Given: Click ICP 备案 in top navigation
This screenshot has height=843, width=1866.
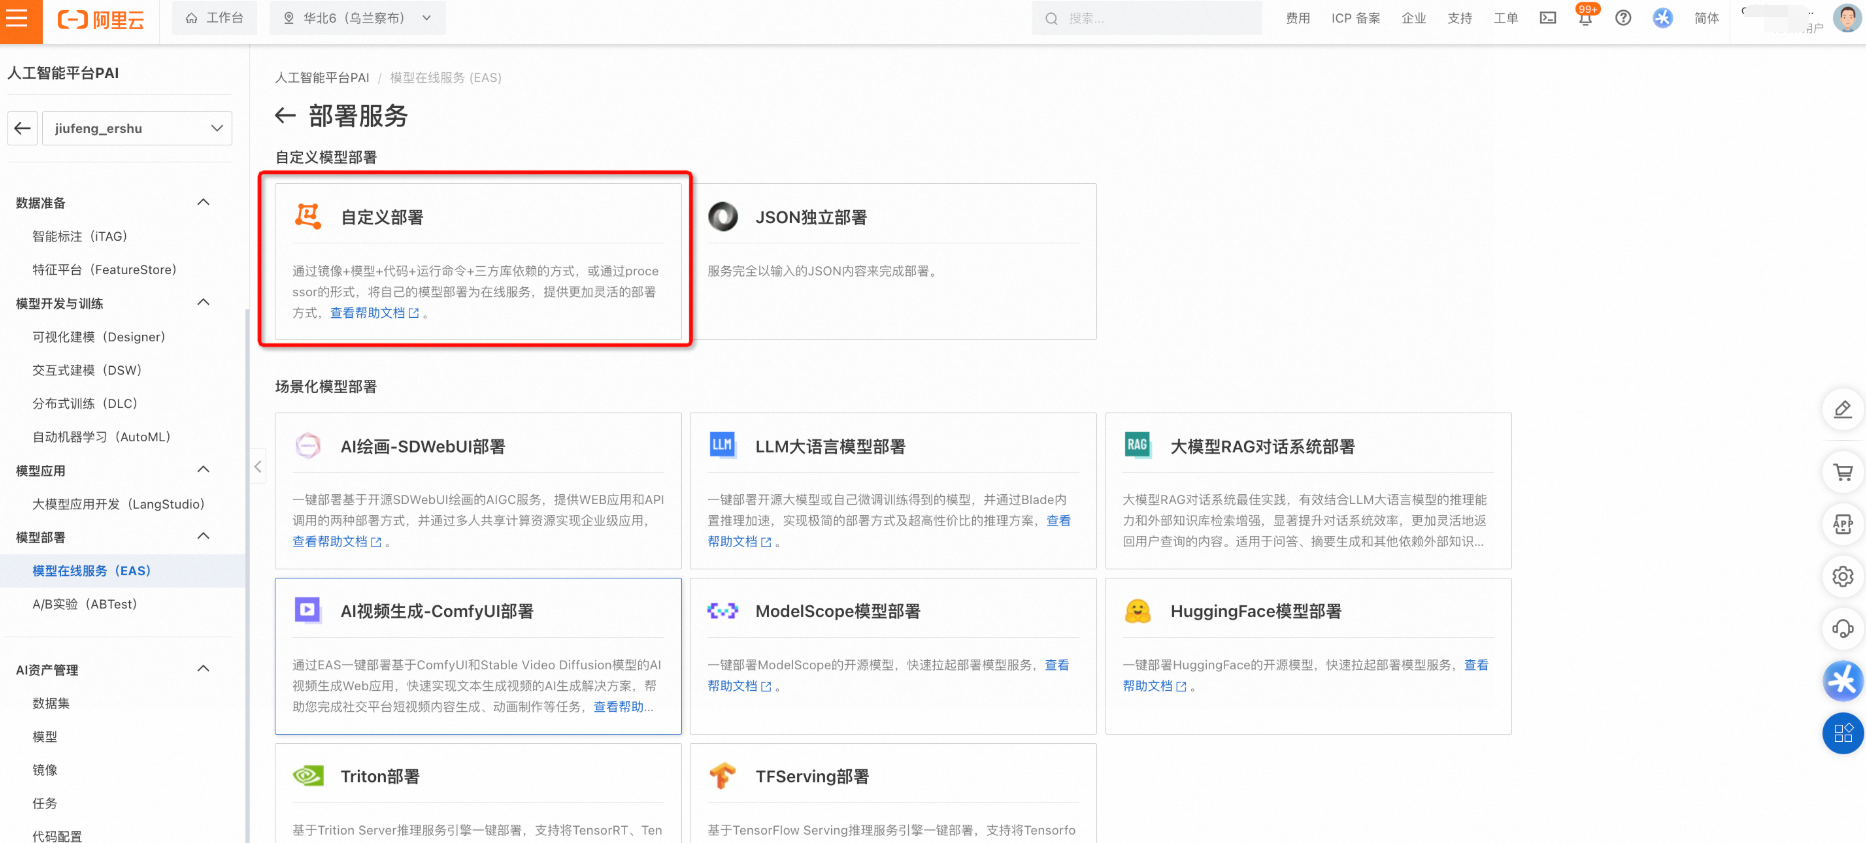Looking at the screenshot, I should point(1356,18).
